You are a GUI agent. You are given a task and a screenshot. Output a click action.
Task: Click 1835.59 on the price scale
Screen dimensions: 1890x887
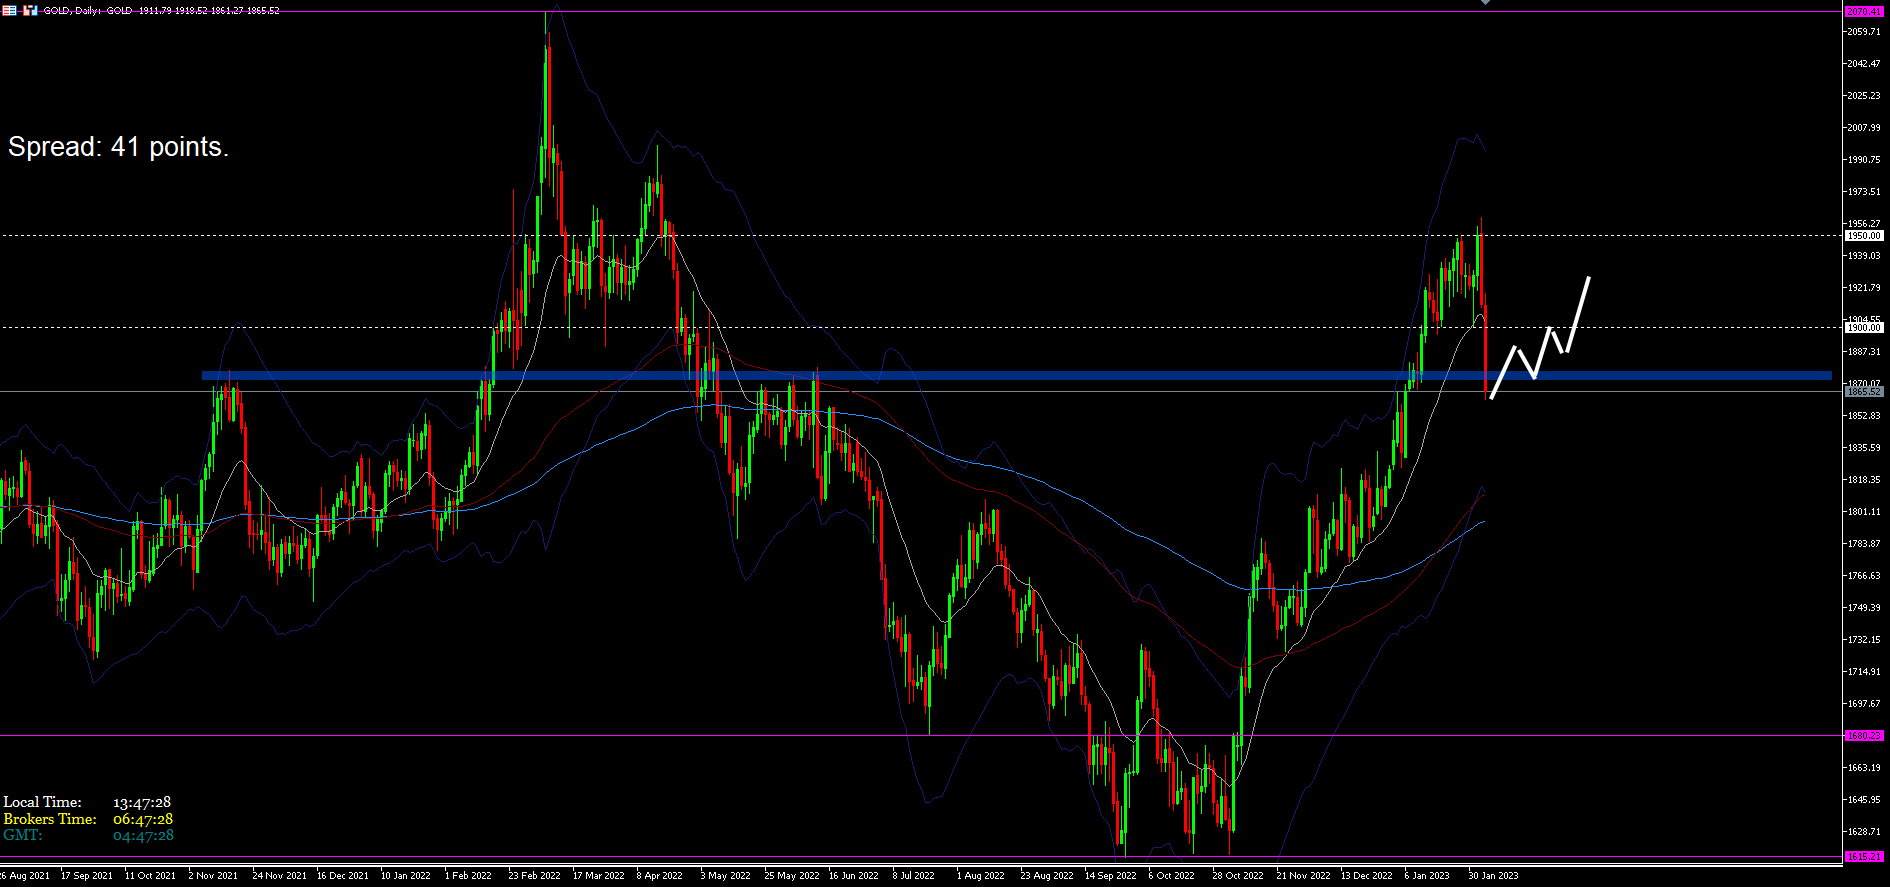click(1863, 448)
